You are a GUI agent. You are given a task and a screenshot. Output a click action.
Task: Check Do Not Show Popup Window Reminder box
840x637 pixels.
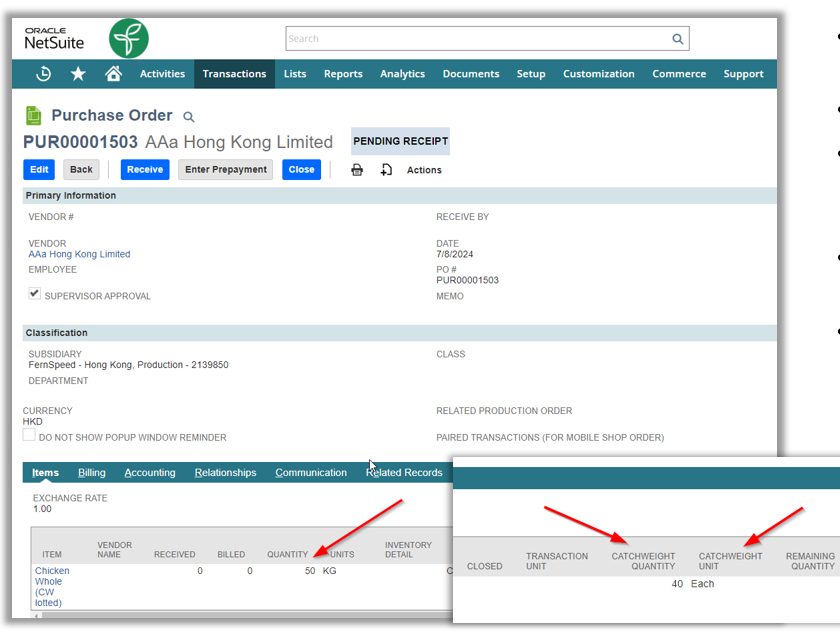pos(29,434)
